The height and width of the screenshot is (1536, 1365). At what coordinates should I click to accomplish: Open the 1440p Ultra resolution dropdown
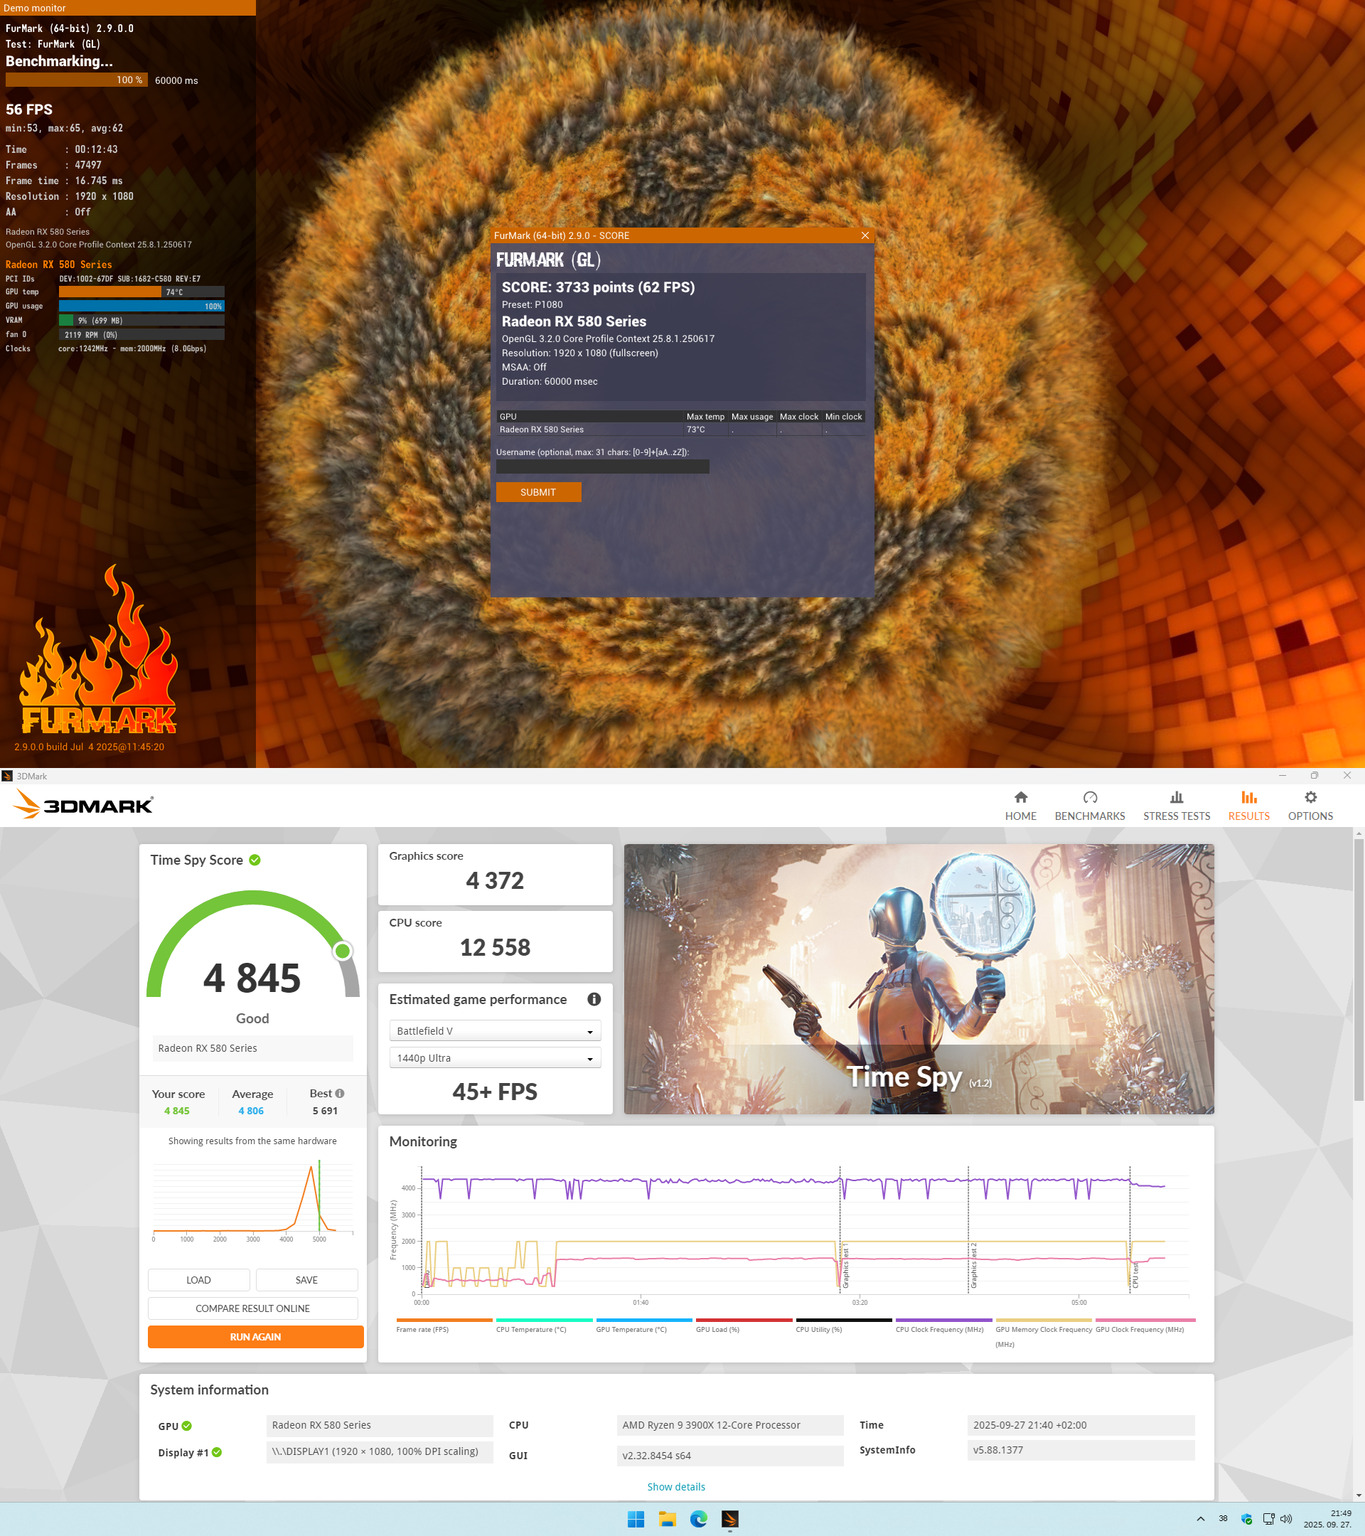(x=495, y=1058)
